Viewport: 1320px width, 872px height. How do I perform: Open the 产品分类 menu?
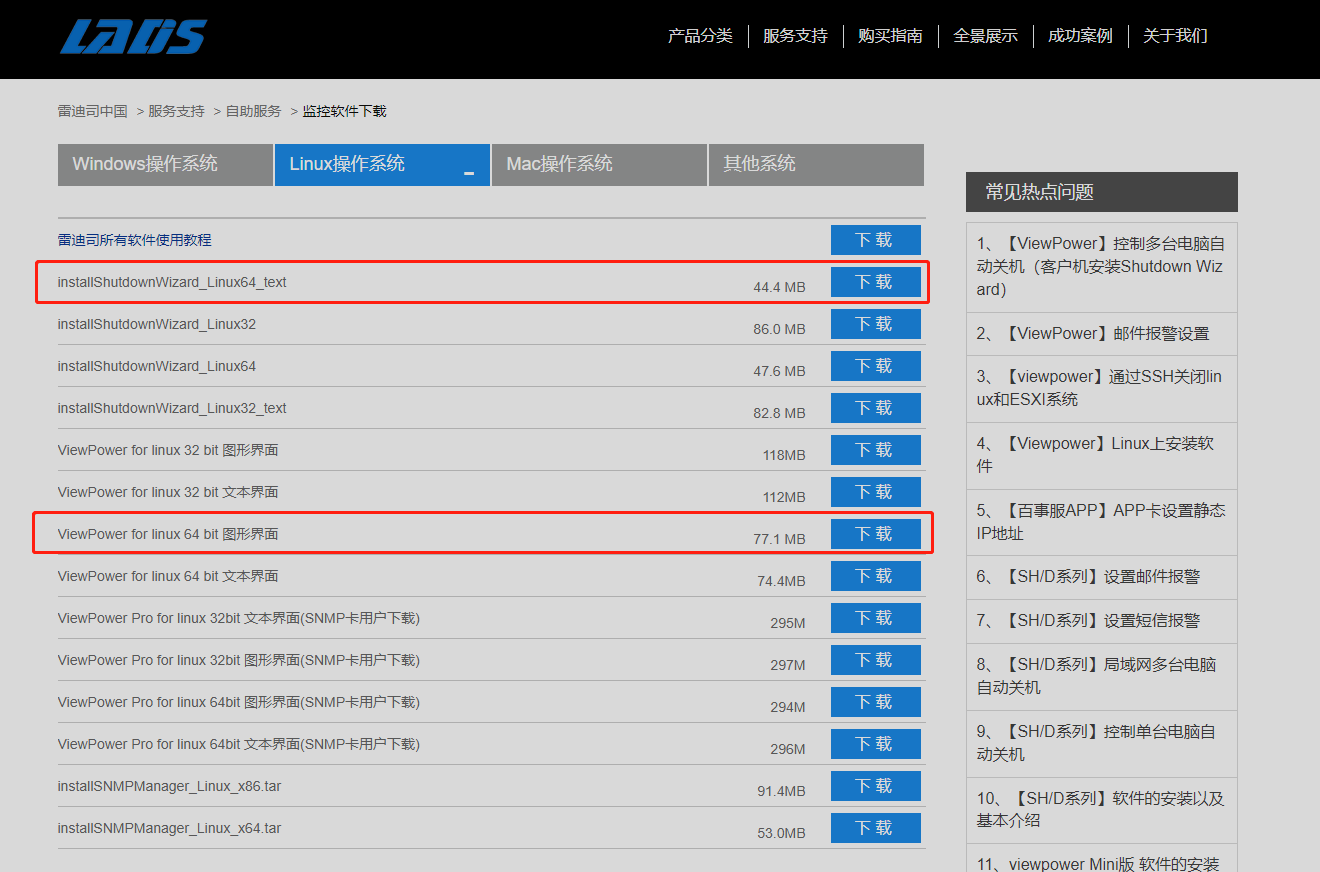tap(700, 36)
